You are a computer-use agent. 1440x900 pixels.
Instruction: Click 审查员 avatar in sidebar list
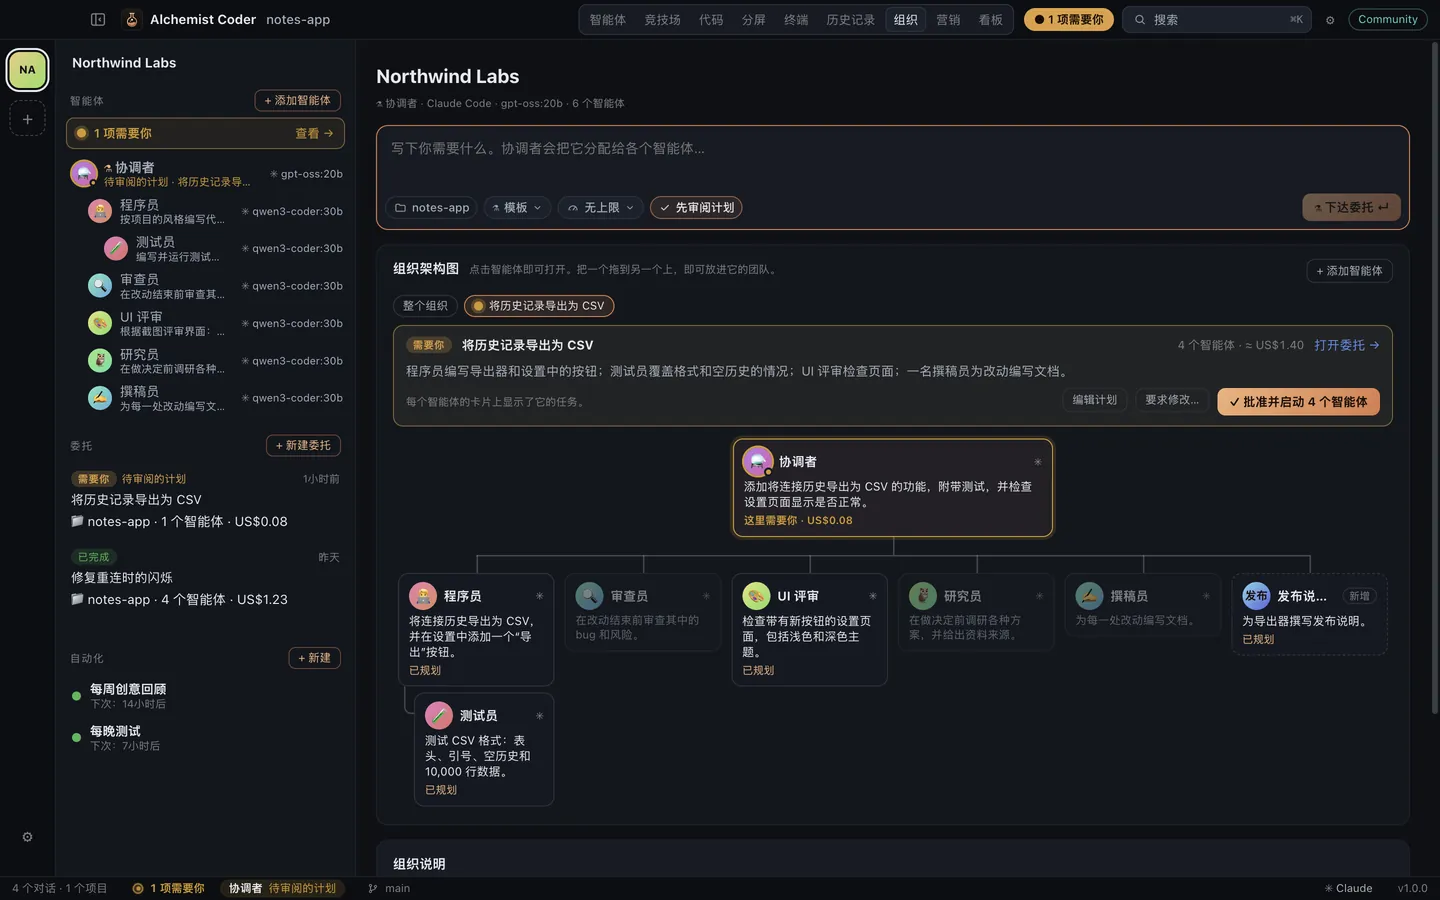pyautogui.click(x=99, y=286)
